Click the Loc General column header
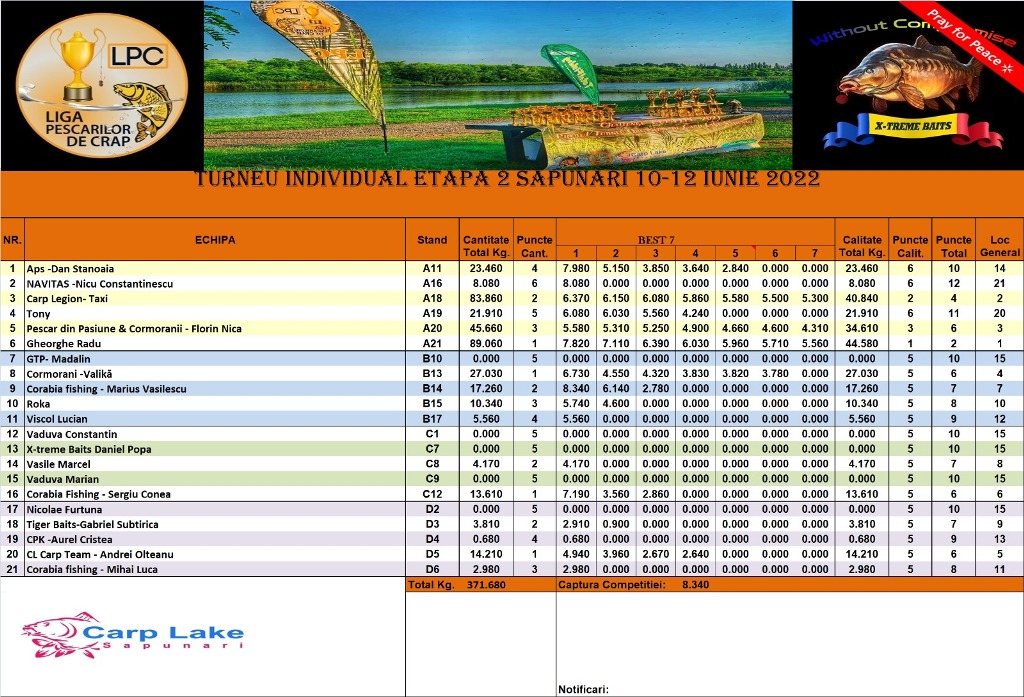Screen dimensions: 1024x697 pos(999,246)
